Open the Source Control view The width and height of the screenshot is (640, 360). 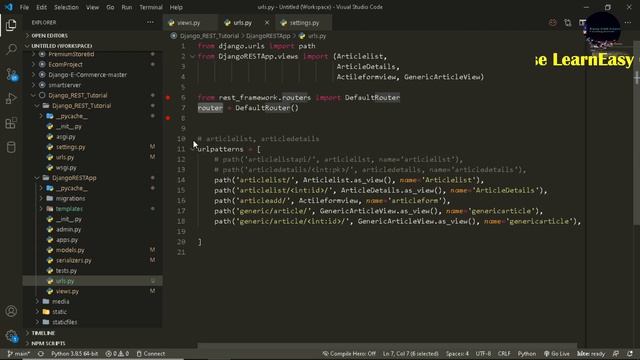(x=11, y=74)
